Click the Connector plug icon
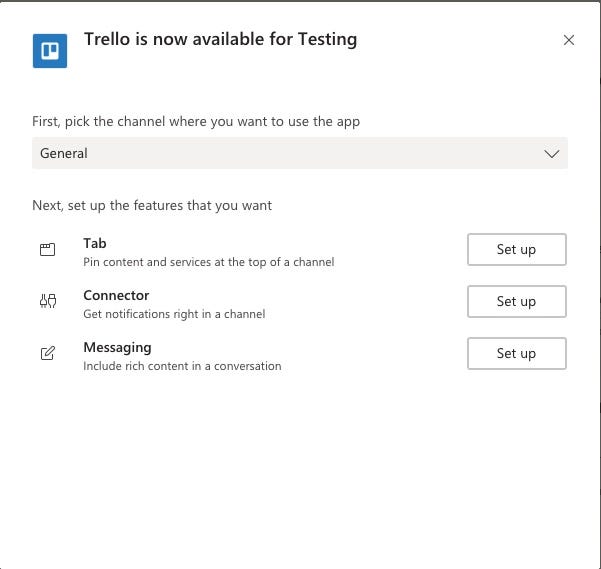 [x=47, y=302]
